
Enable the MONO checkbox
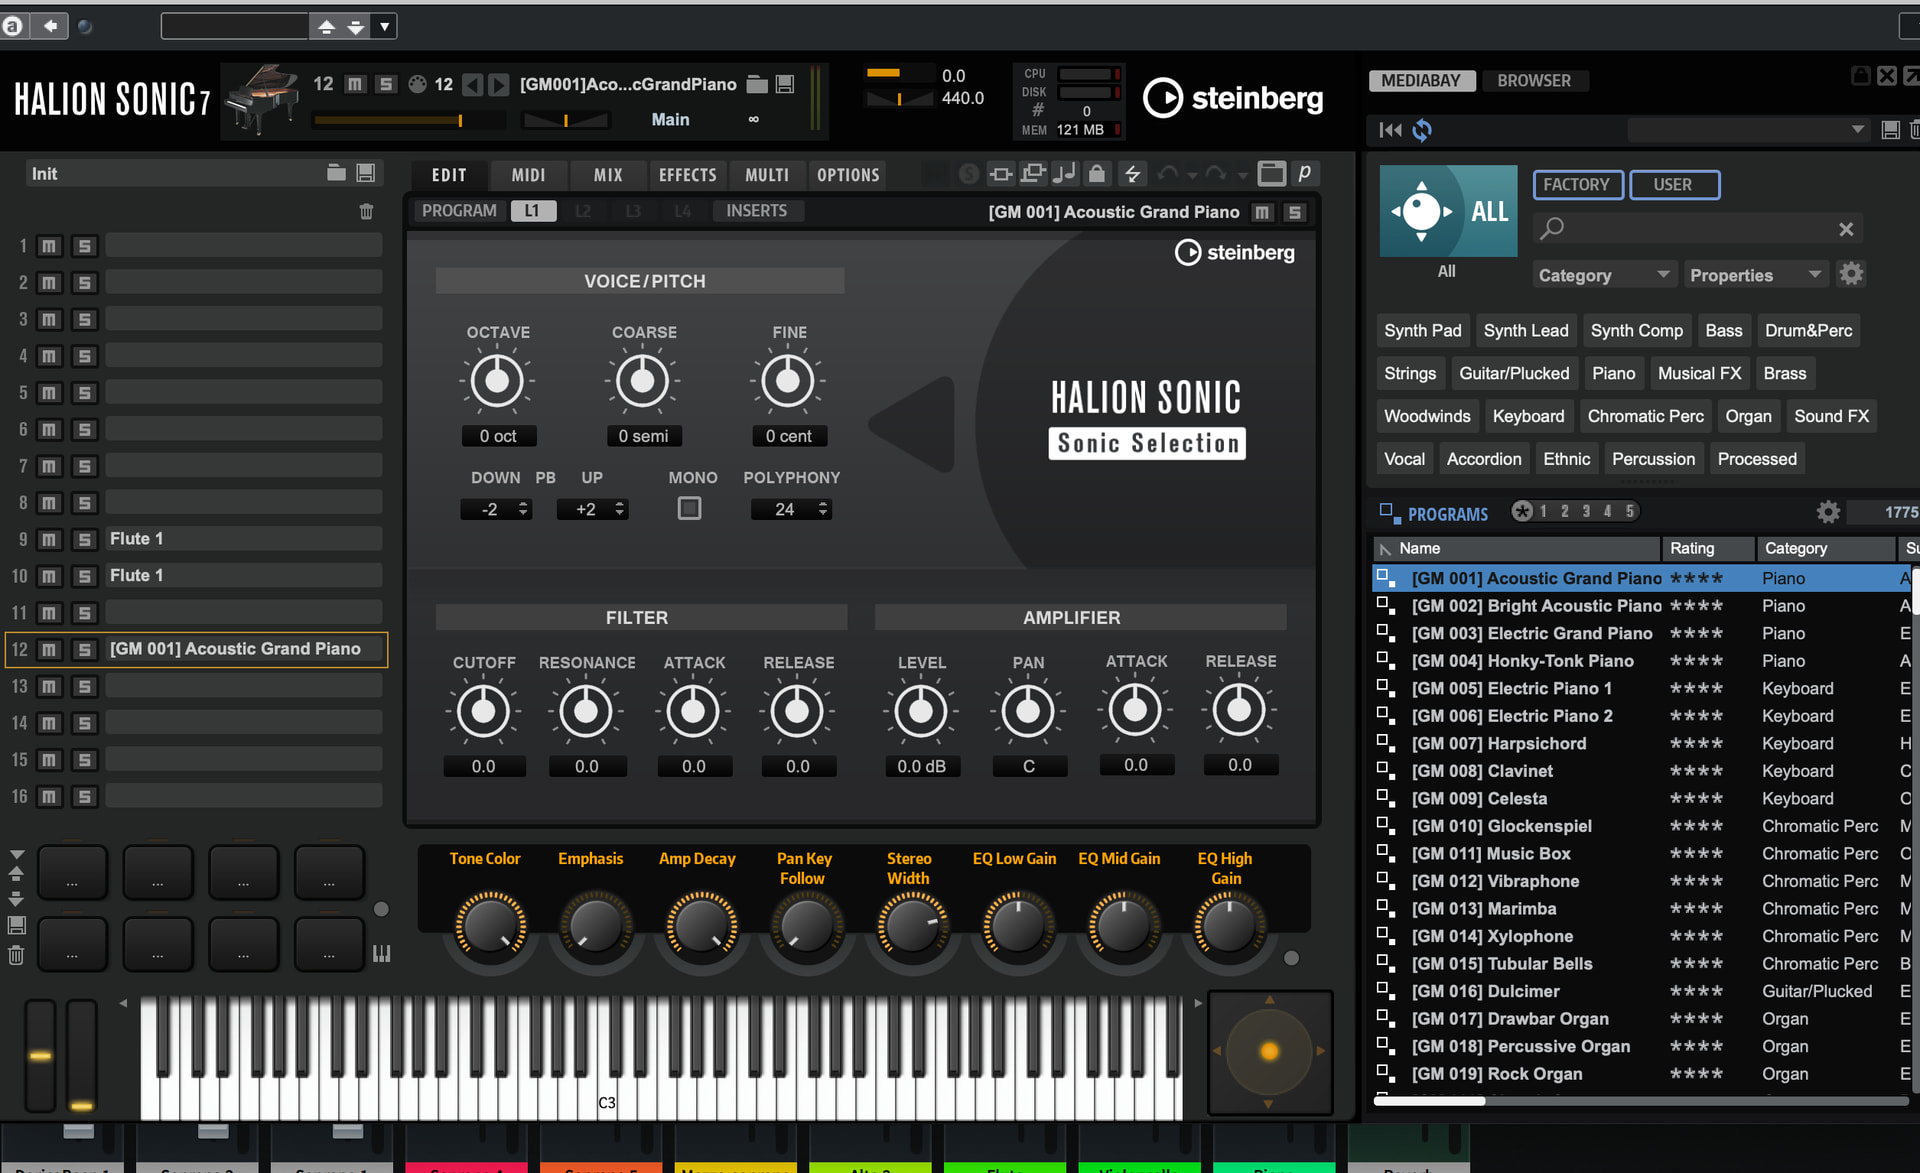[x=689, y=508]
